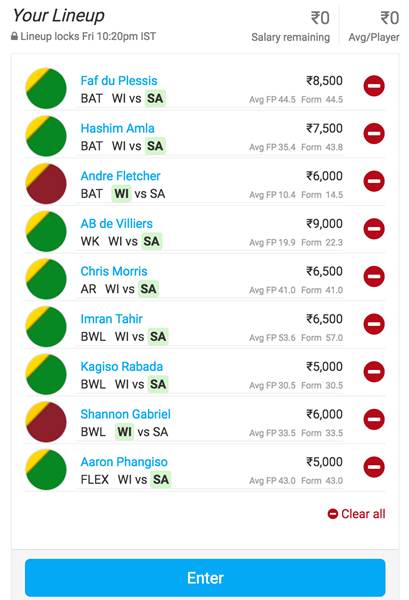The height and width of the screenshot is (600, 409).
Task: View Andre Fletcher player details
Action: click(x=121, y=176)
